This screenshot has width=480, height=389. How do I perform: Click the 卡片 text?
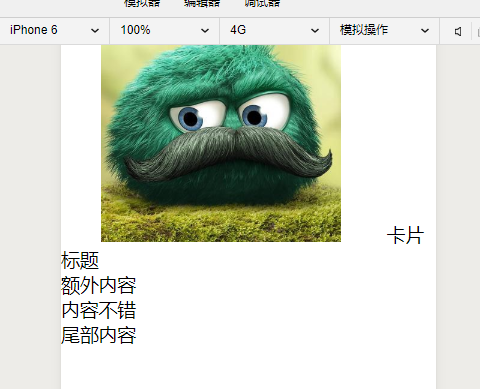[x=405, y=235]
